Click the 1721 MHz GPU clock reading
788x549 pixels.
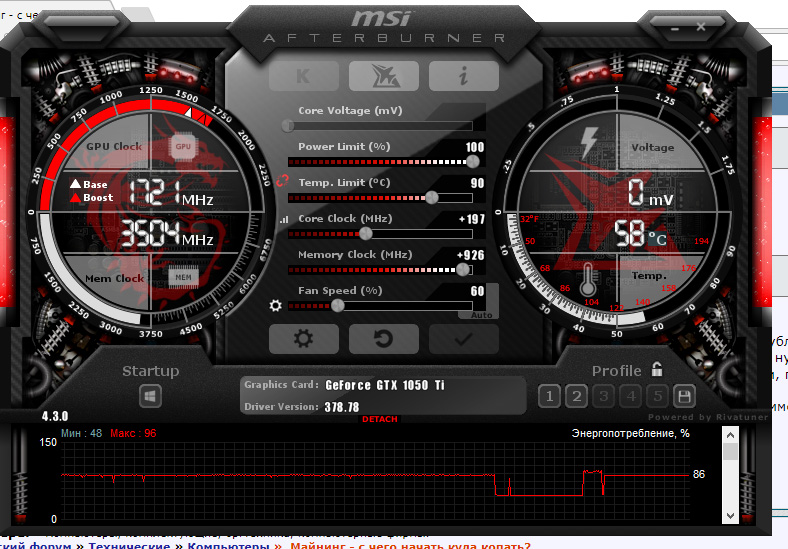[171, 193]
